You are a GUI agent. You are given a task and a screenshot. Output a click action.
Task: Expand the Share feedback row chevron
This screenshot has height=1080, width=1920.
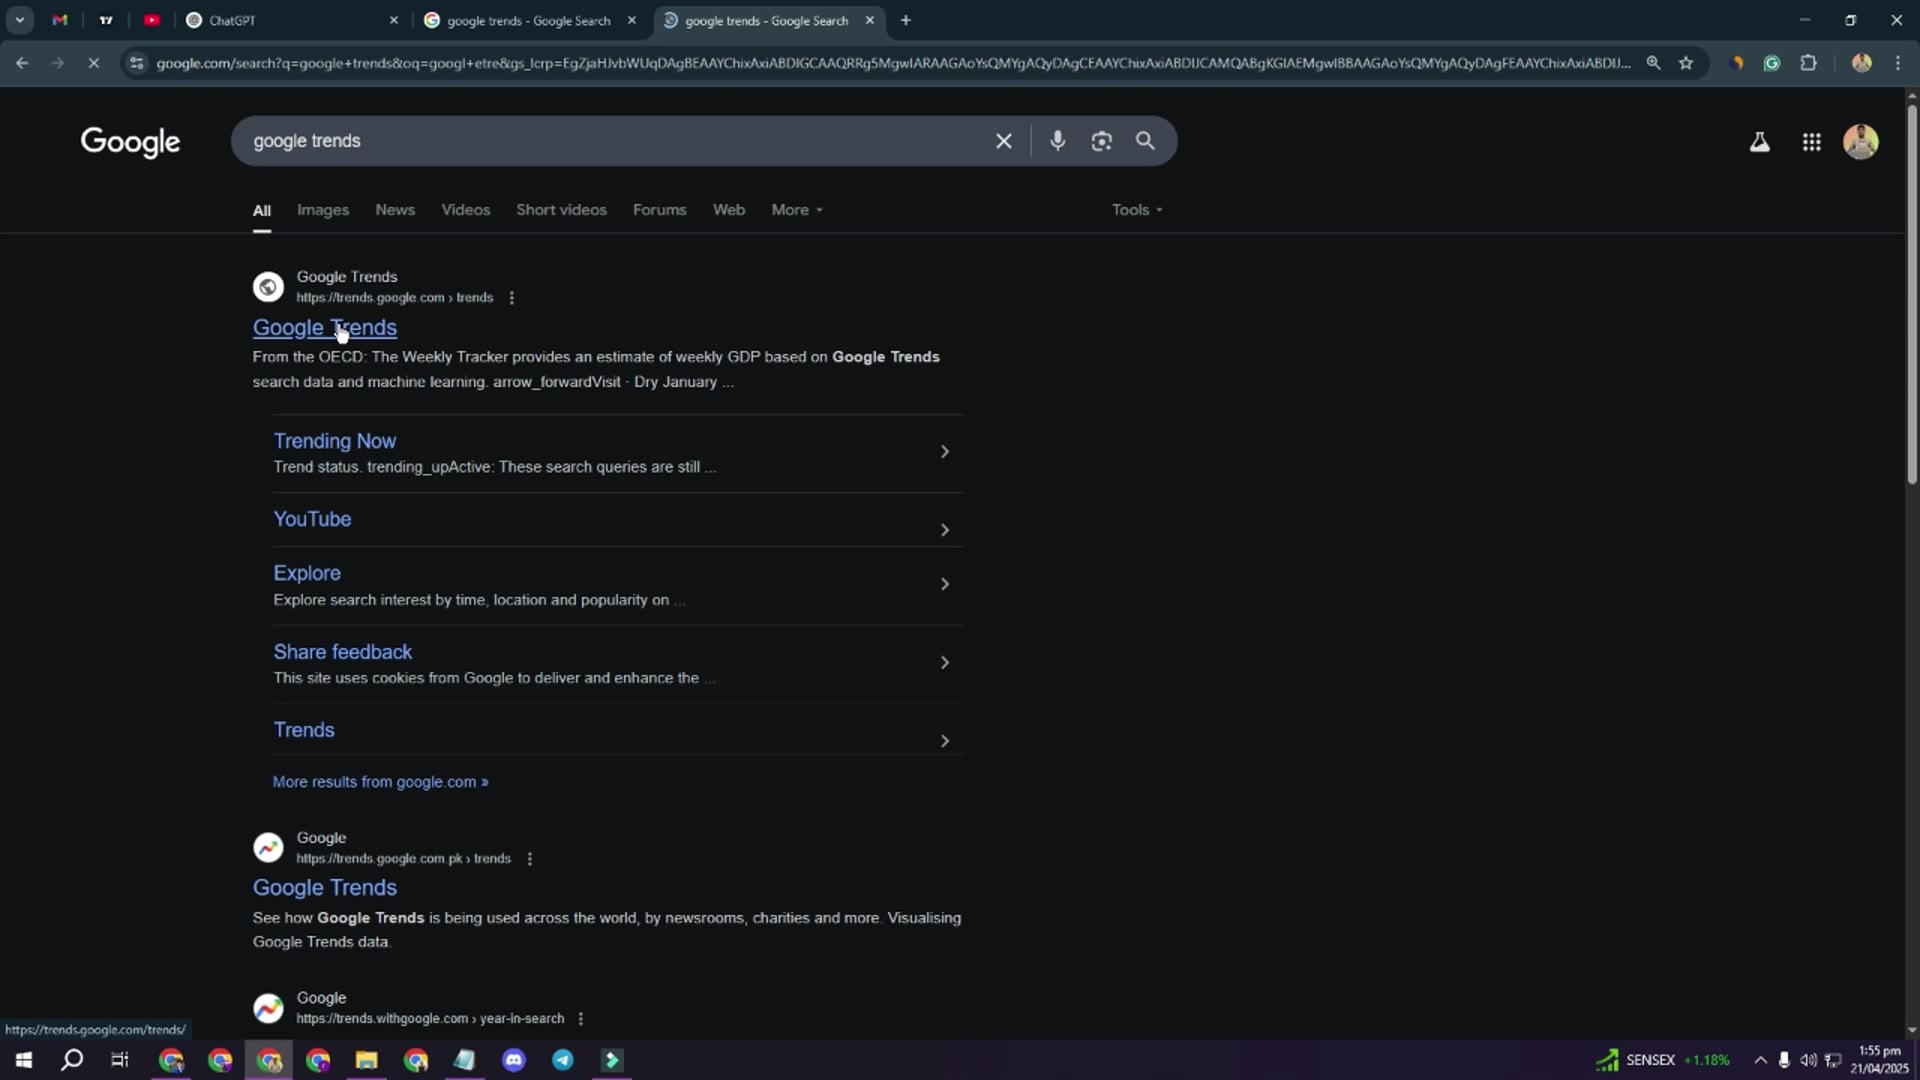(944, 663)
